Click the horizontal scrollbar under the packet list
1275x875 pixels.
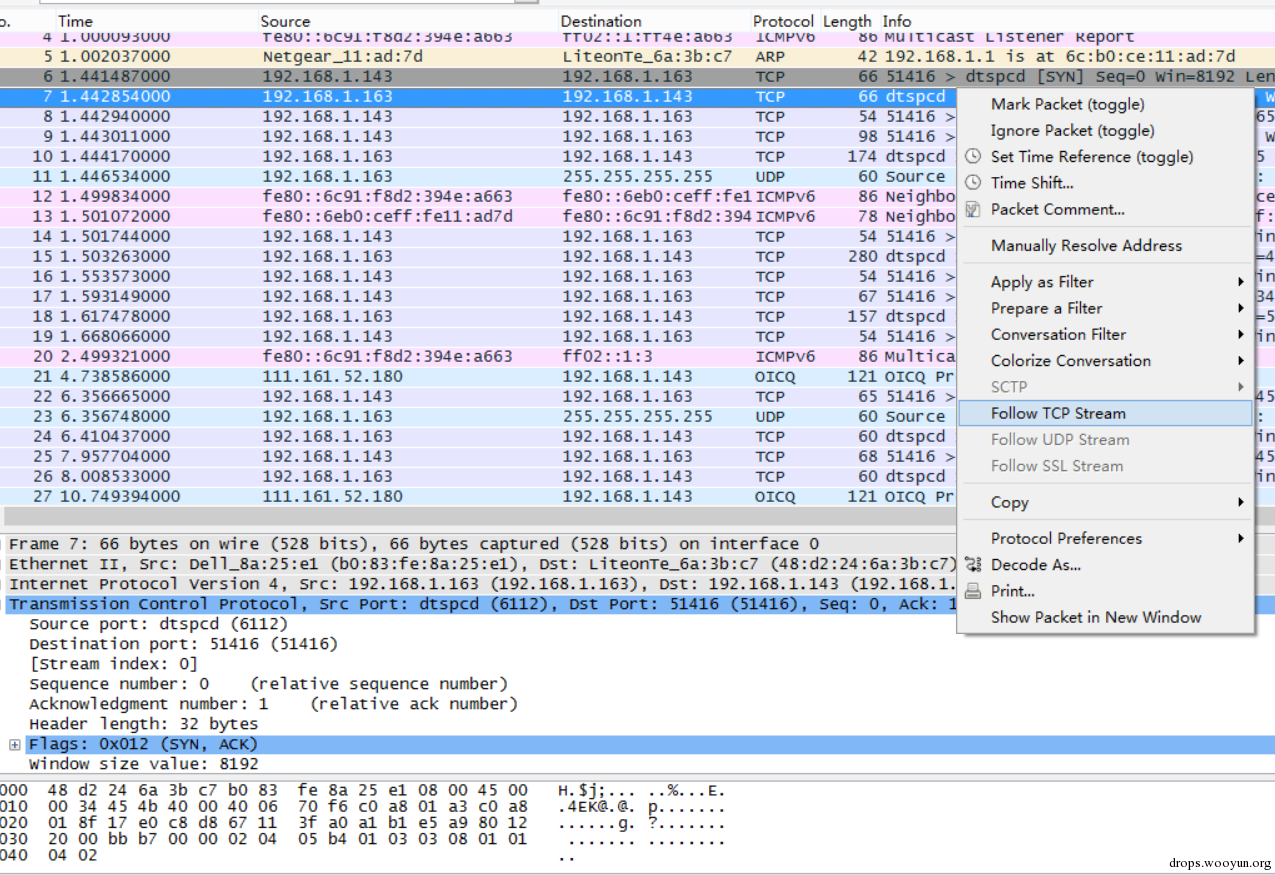coord(480,516)
